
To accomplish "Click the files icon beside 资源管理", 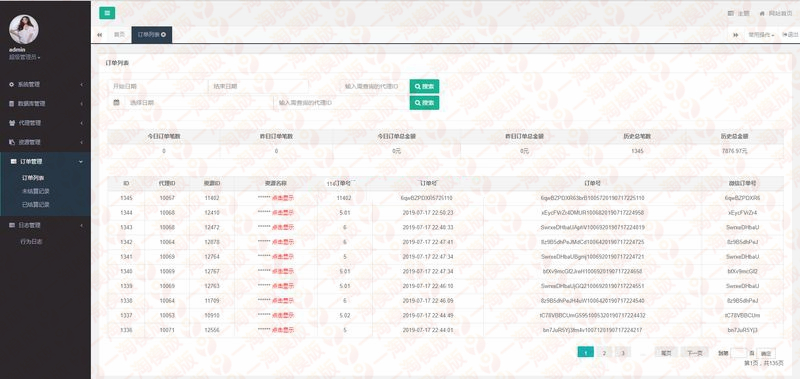I will click(12, 142).
